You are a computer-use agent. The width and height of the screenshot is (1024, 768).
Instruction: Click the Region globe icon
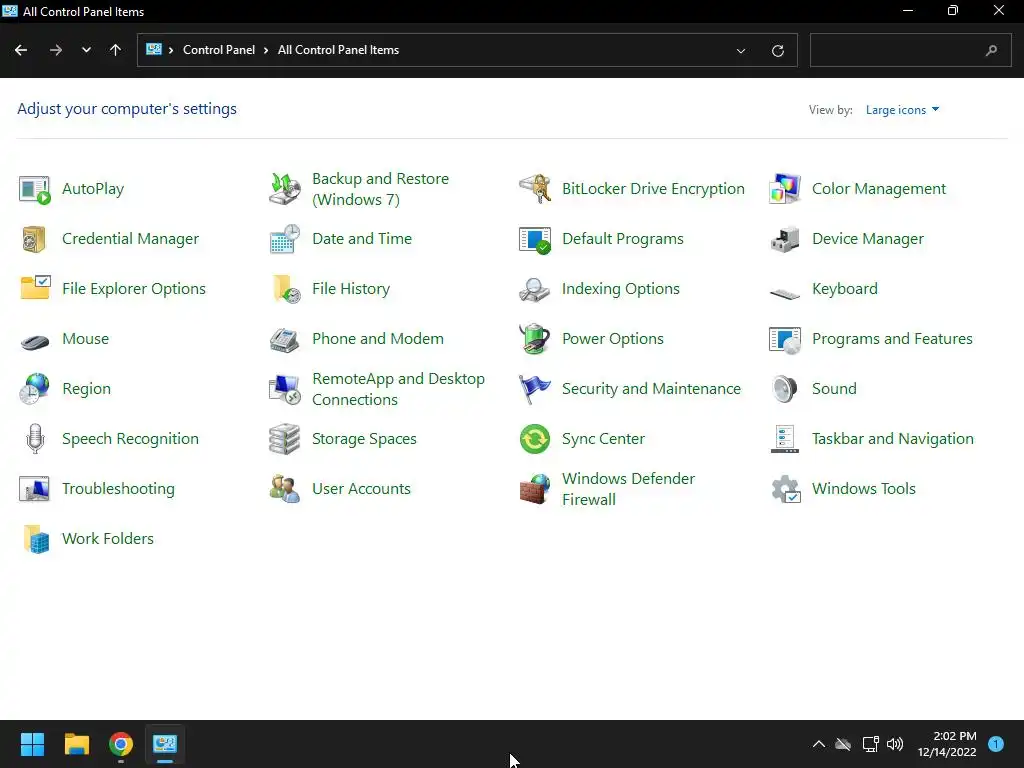[x=35, y=389]
